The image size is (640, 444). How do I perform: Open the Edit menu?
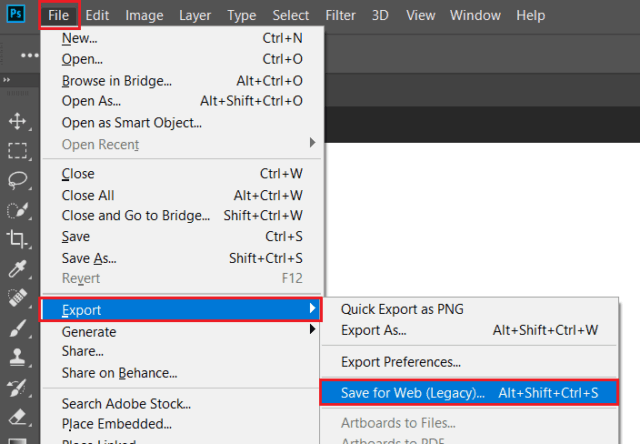click(x=97, y=15)
